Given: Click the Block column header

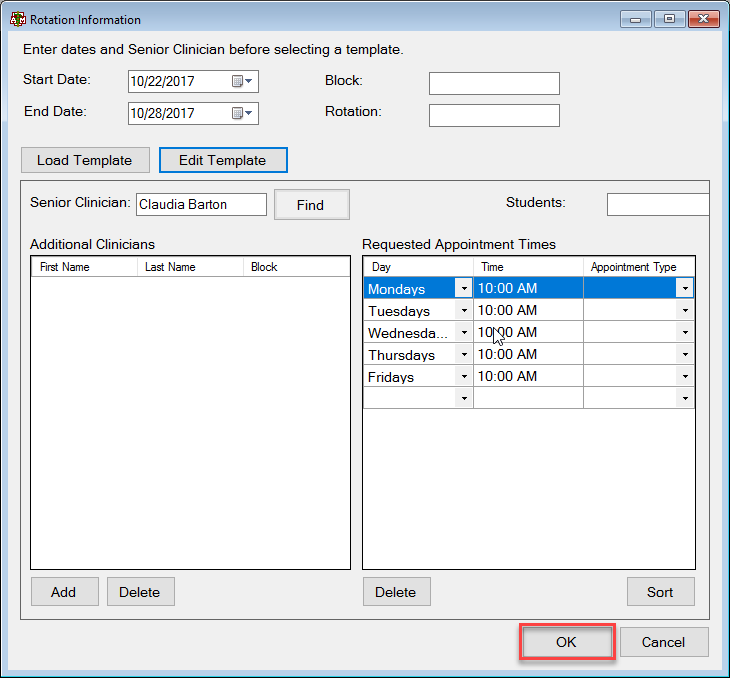Looking at the screenshot, I should [x=297, y=267].
